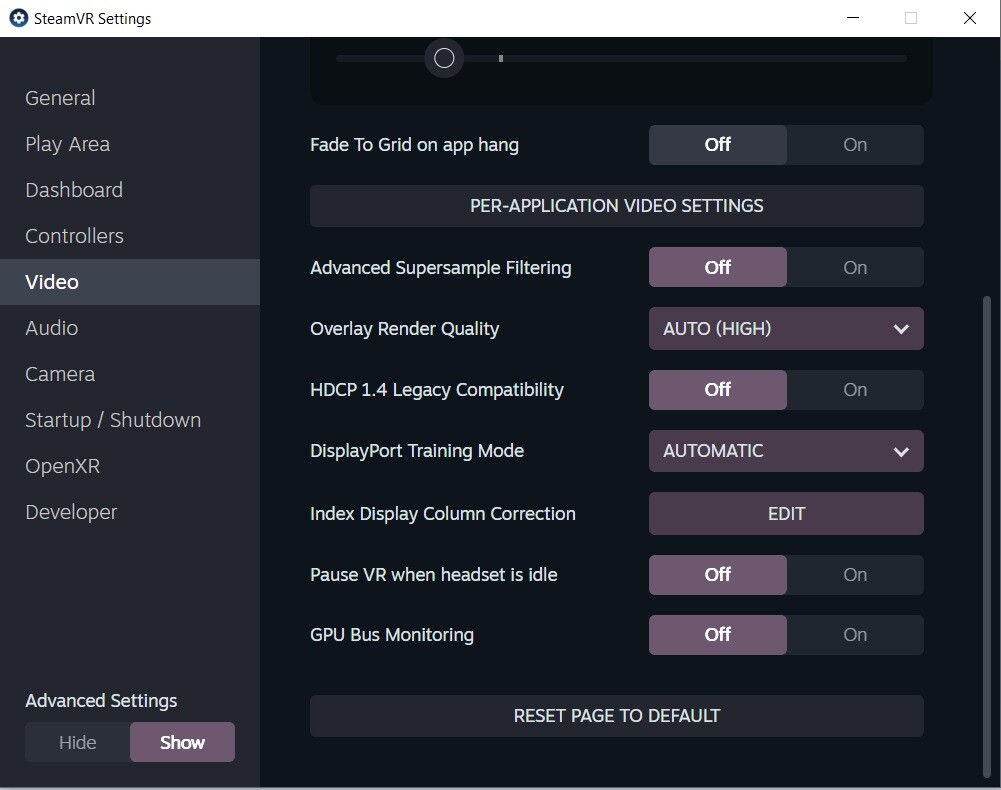The height and width of the screenshot is (790, 1001).
Task: Open Per-Application Video Settings
Action: (x=617, y=206)
